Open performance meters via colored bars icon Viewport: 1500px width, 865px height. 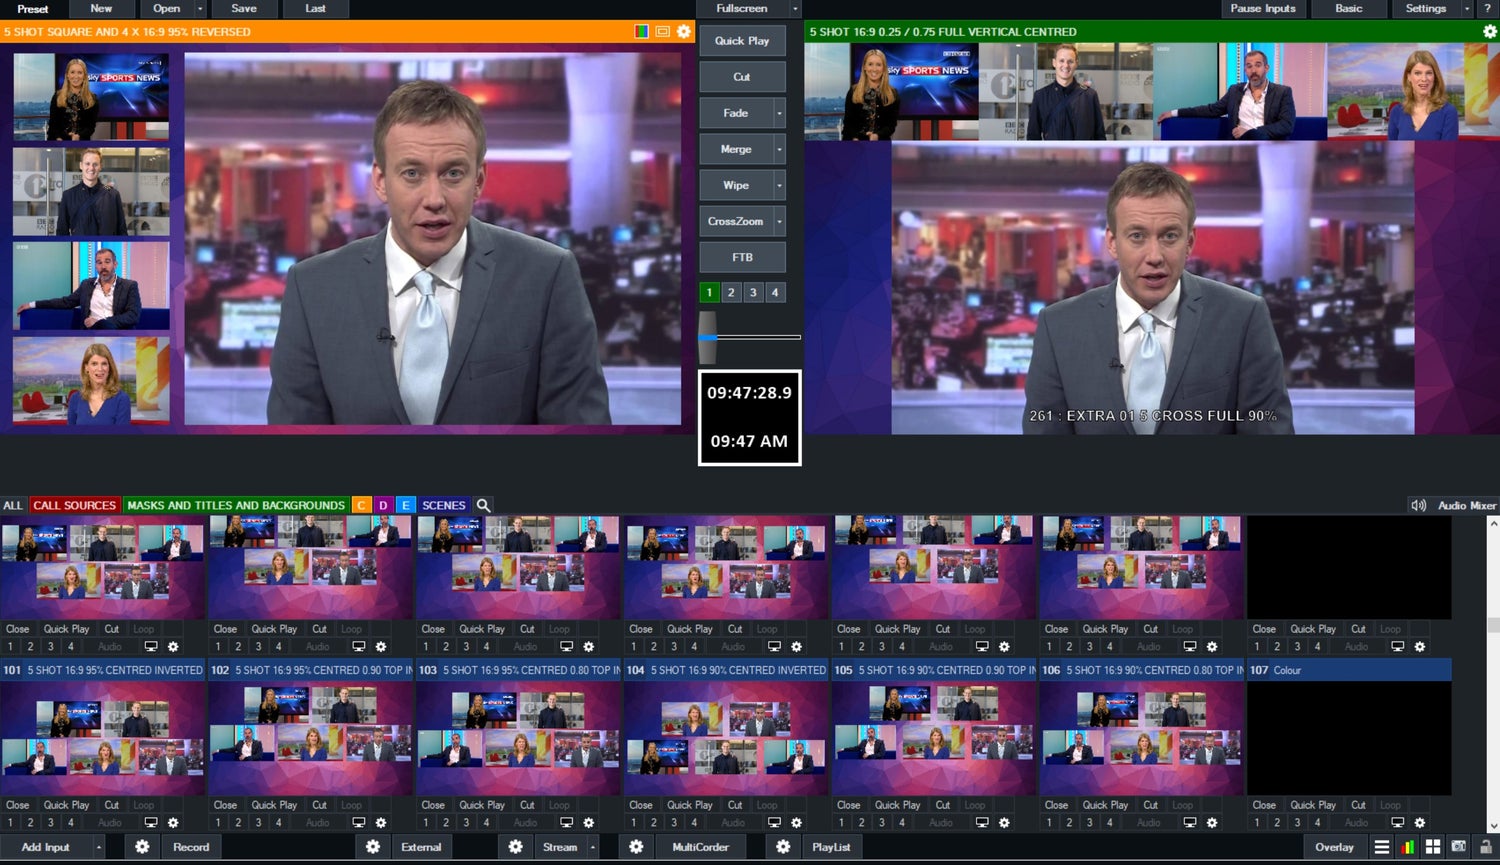[1410, 848]
